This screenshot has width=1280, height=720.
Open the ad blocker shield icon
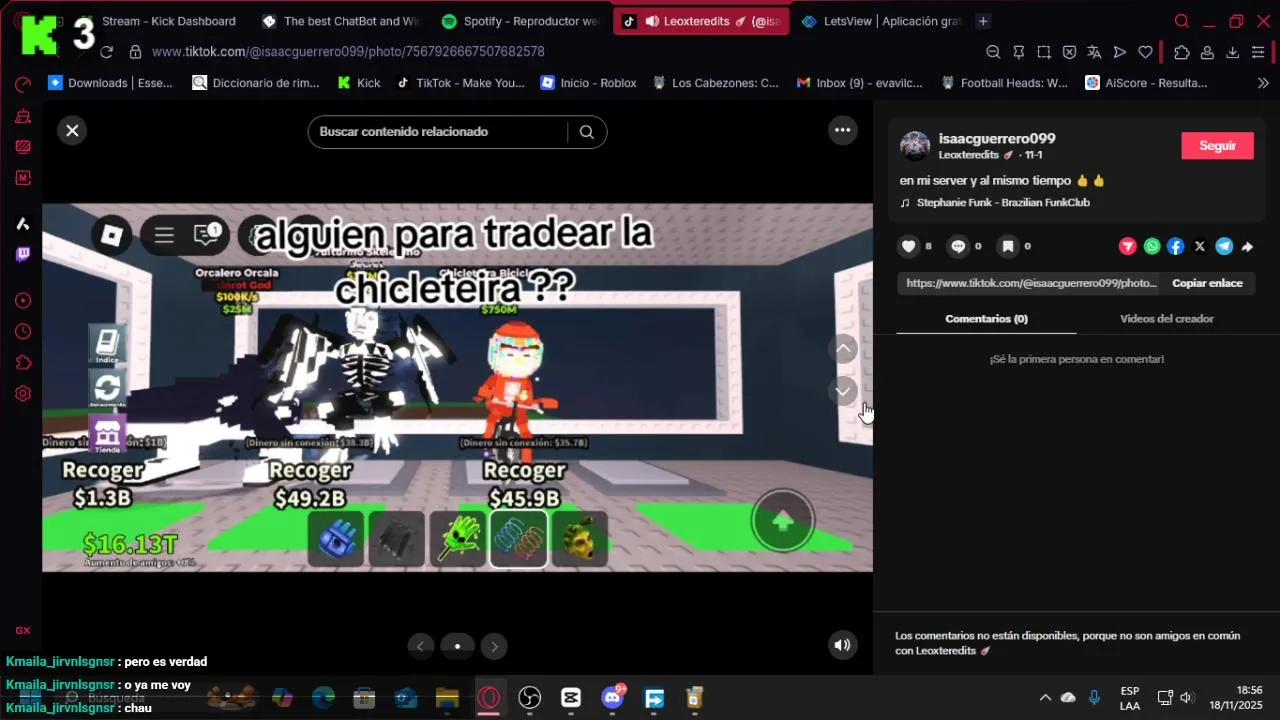pos(1069,52)
